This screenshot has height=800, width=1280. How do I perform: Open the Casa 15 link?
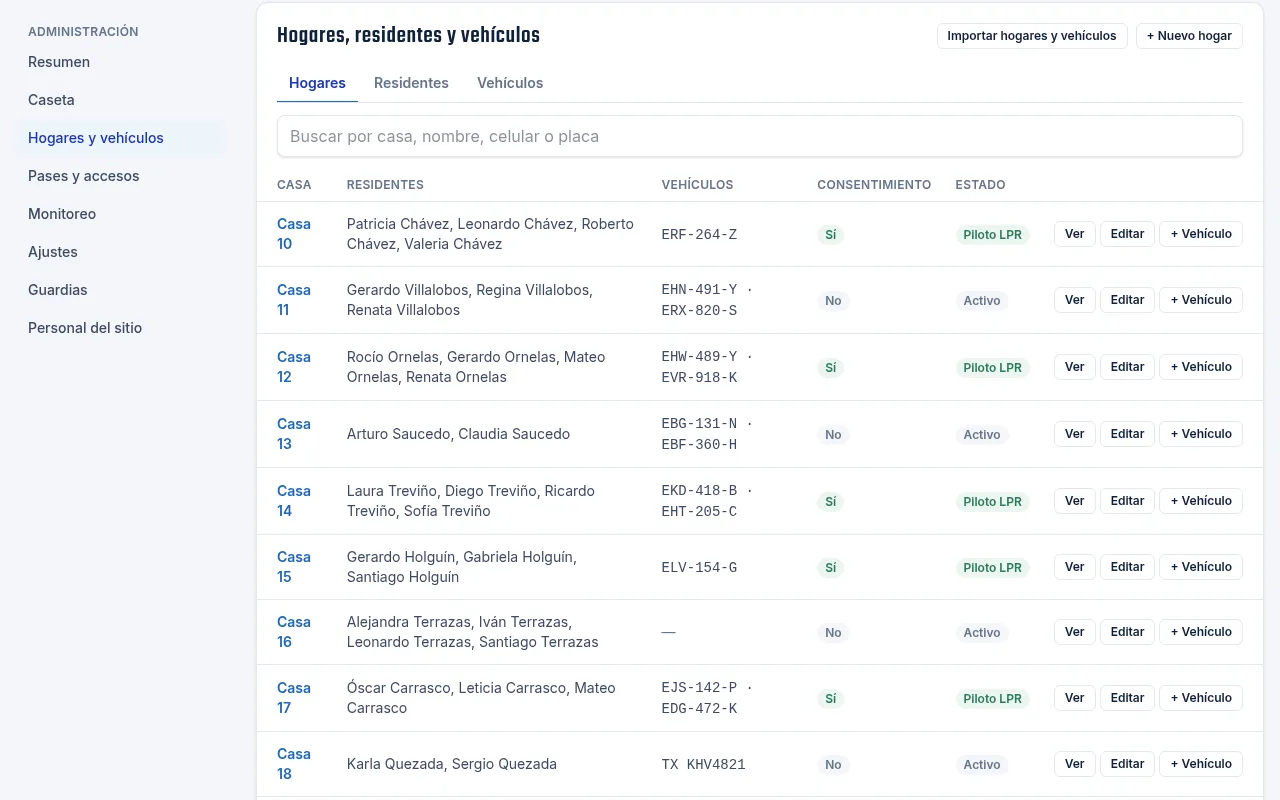pos(294,567)
